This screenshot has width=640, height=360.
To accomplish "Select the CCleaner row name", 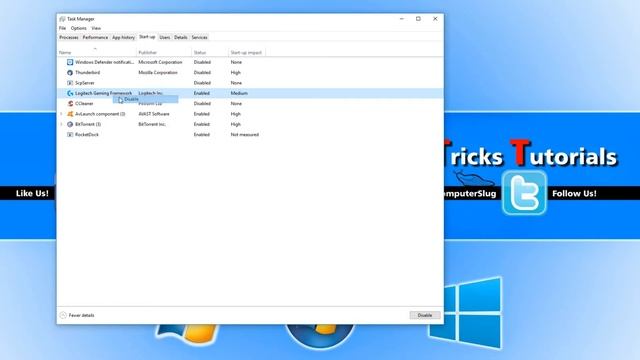I will 84,104.
